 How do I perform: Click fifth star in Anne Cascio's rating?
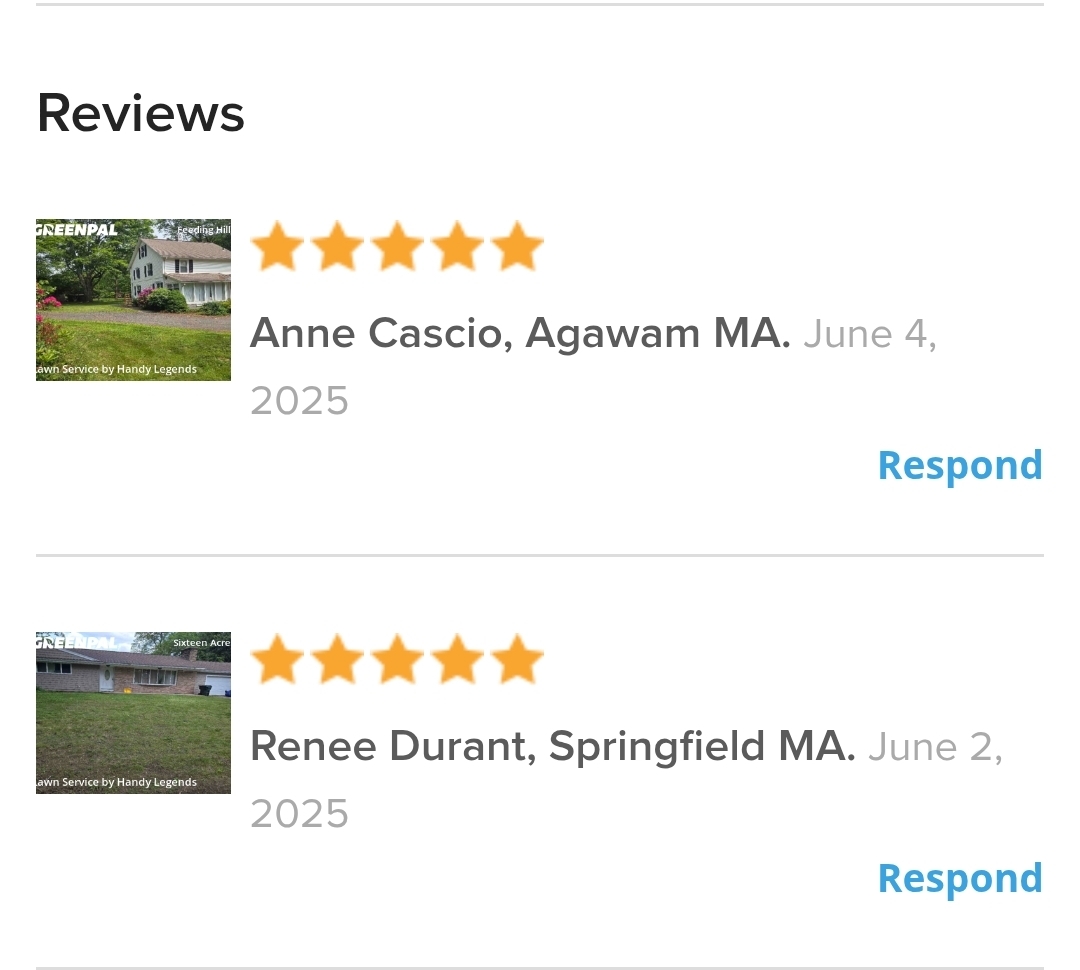coord(517,248)
